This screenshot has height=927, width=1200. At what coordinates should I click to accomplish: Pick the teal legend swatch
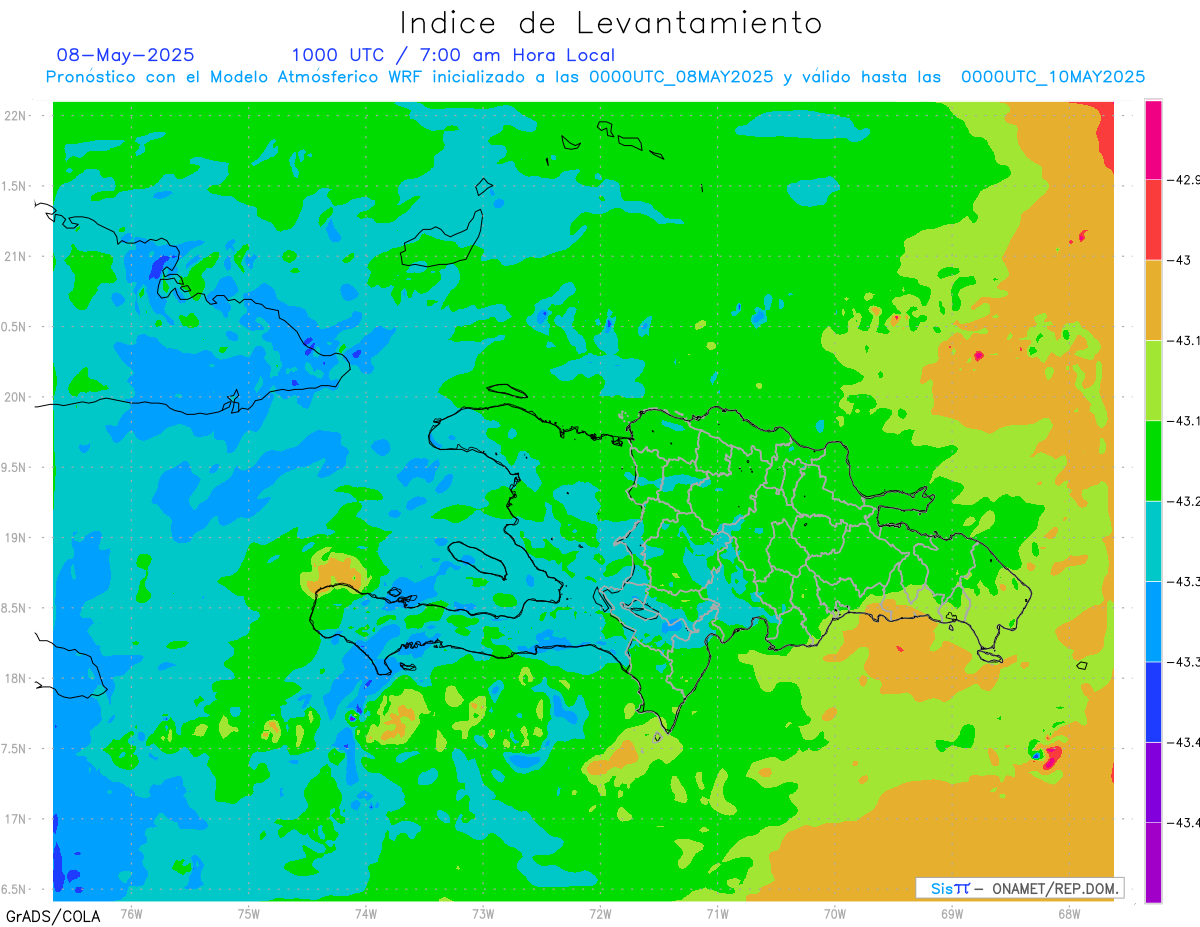click(1153, 541)
